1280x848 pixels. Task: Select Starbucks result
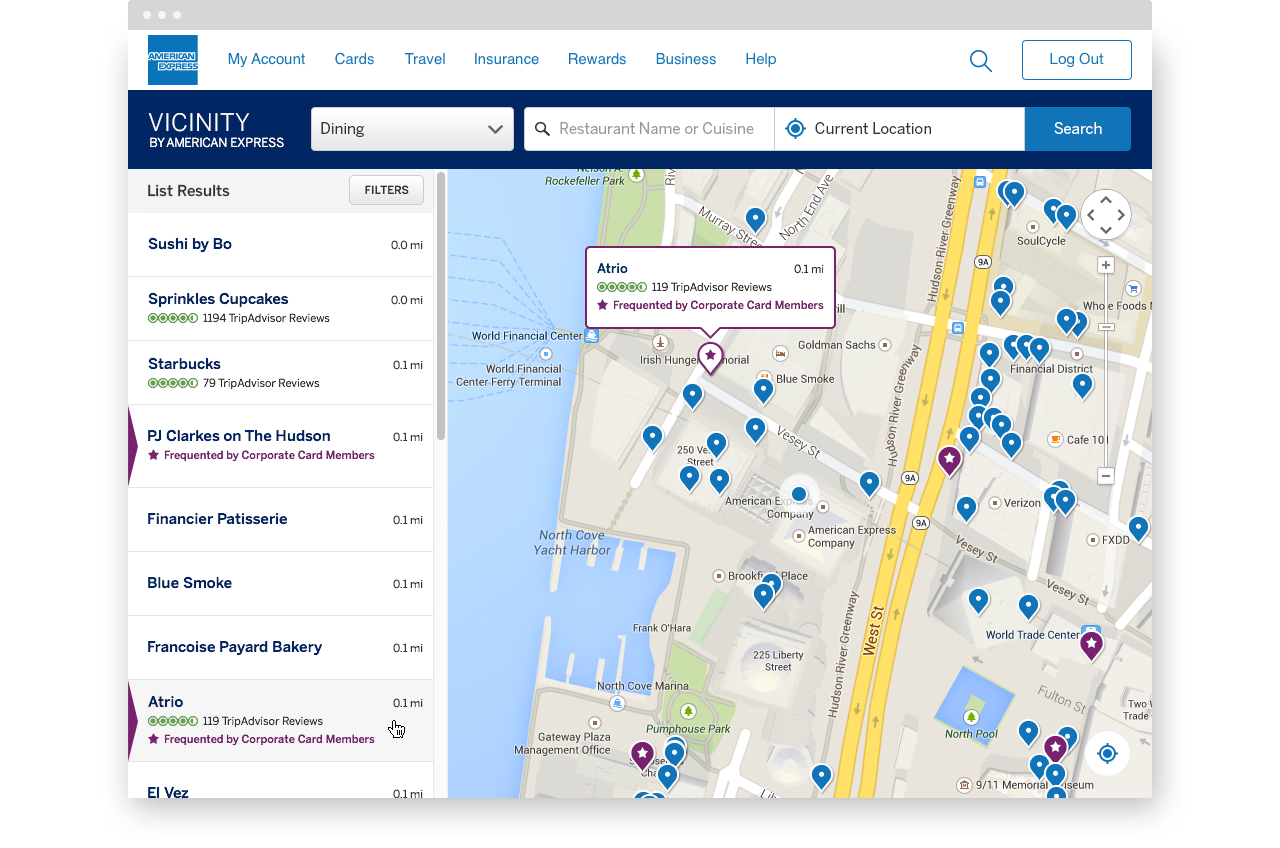pyautogui.click(x=281, y=373)
